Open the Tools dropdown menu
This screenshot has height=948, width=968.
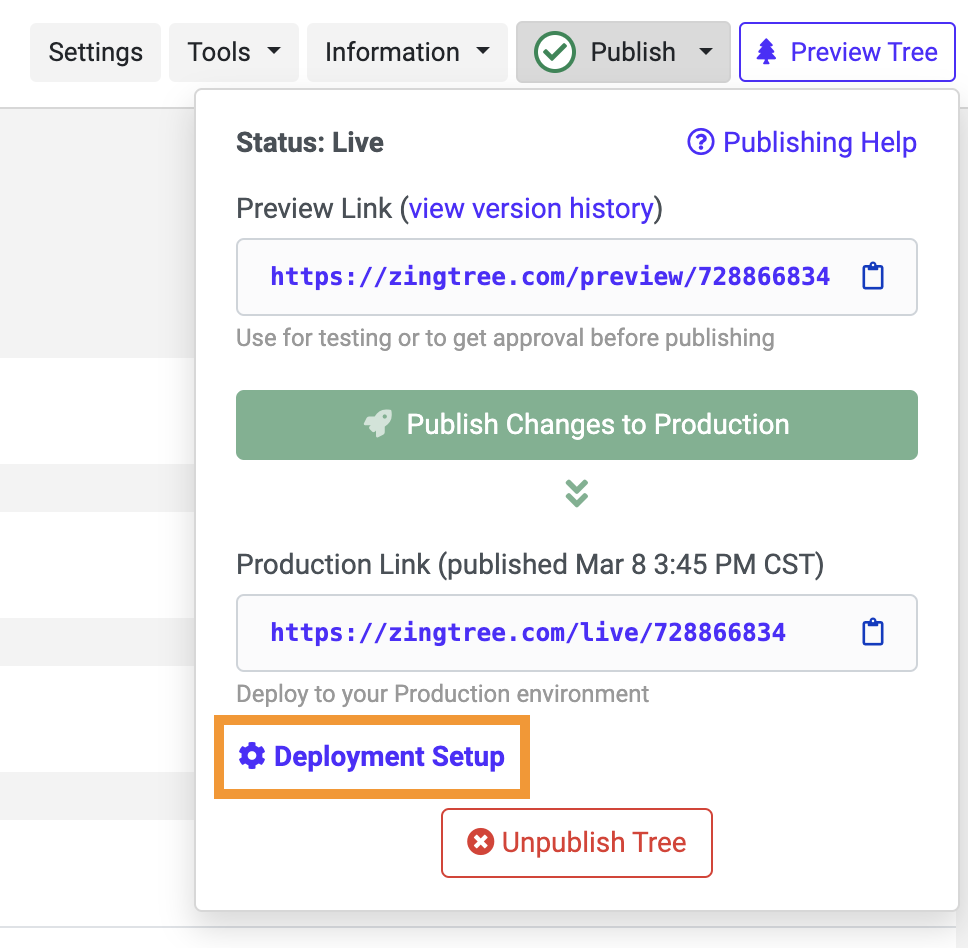(x=234, y=52)
